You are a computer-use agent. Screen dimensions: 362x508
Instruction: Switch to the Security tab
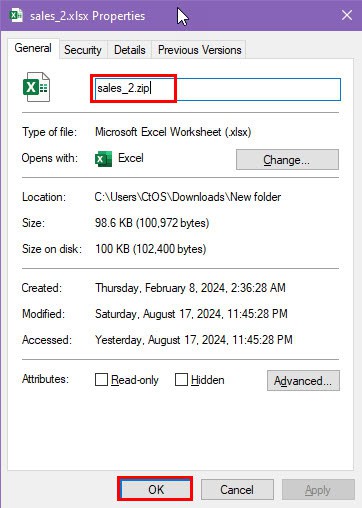[x=83, y=50]
